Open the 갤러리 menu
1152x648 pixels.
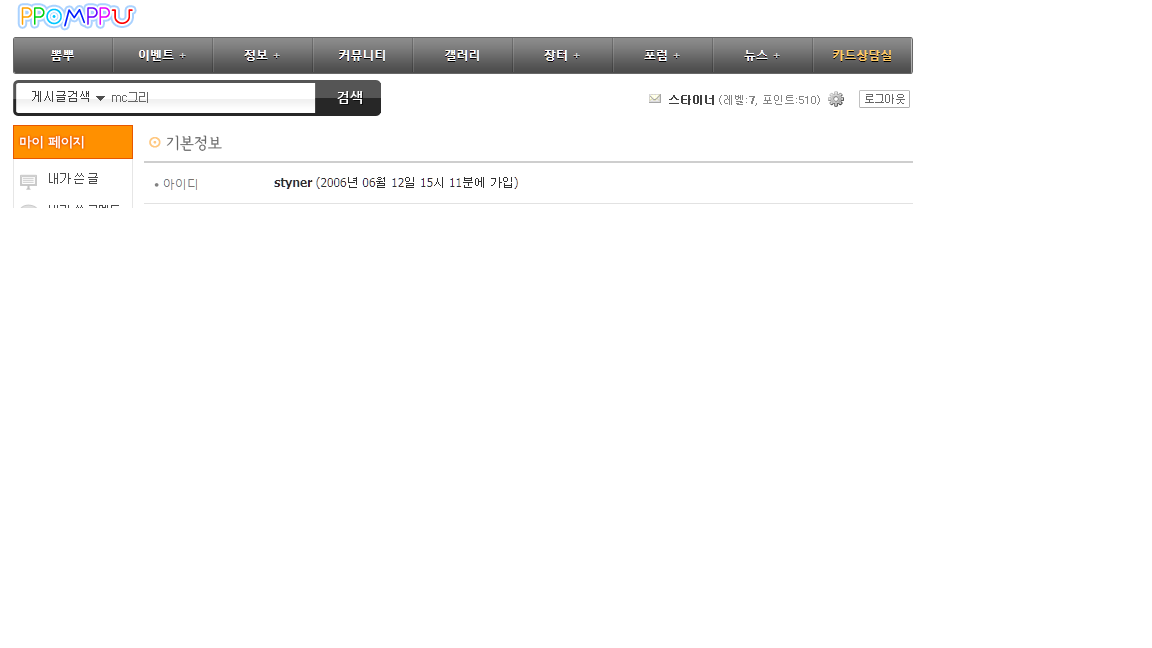click(x=462, y=56)
